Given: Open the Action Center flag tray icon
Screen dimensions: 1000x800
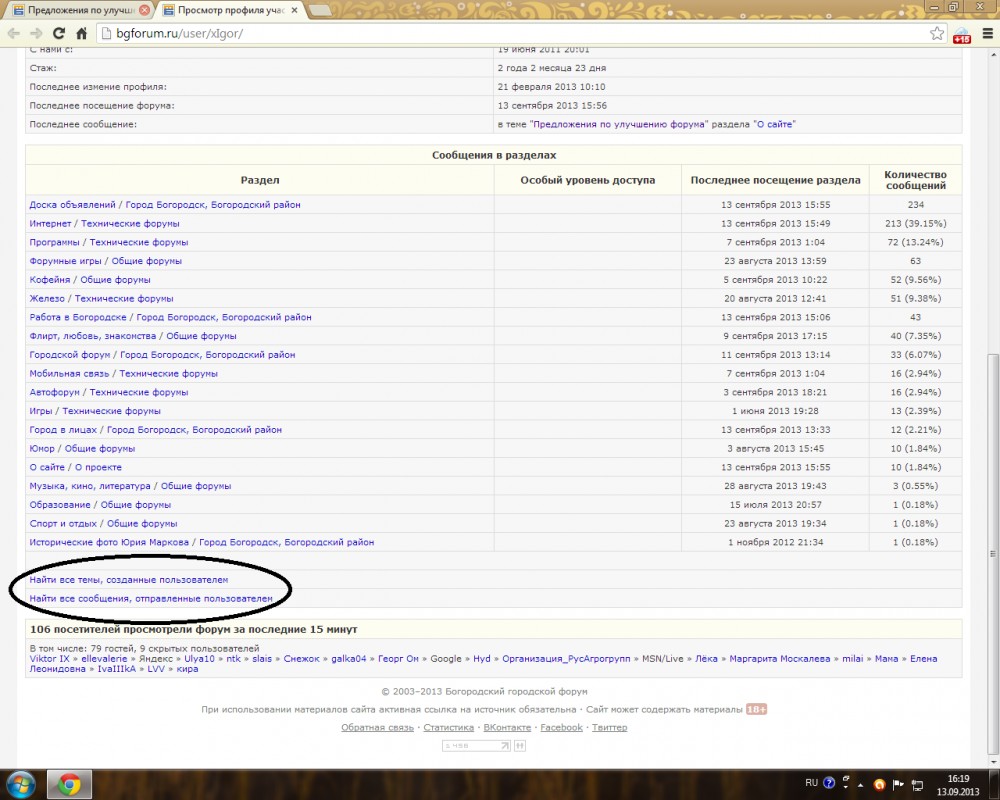Looking at the screenshot, I should [899, 784].
